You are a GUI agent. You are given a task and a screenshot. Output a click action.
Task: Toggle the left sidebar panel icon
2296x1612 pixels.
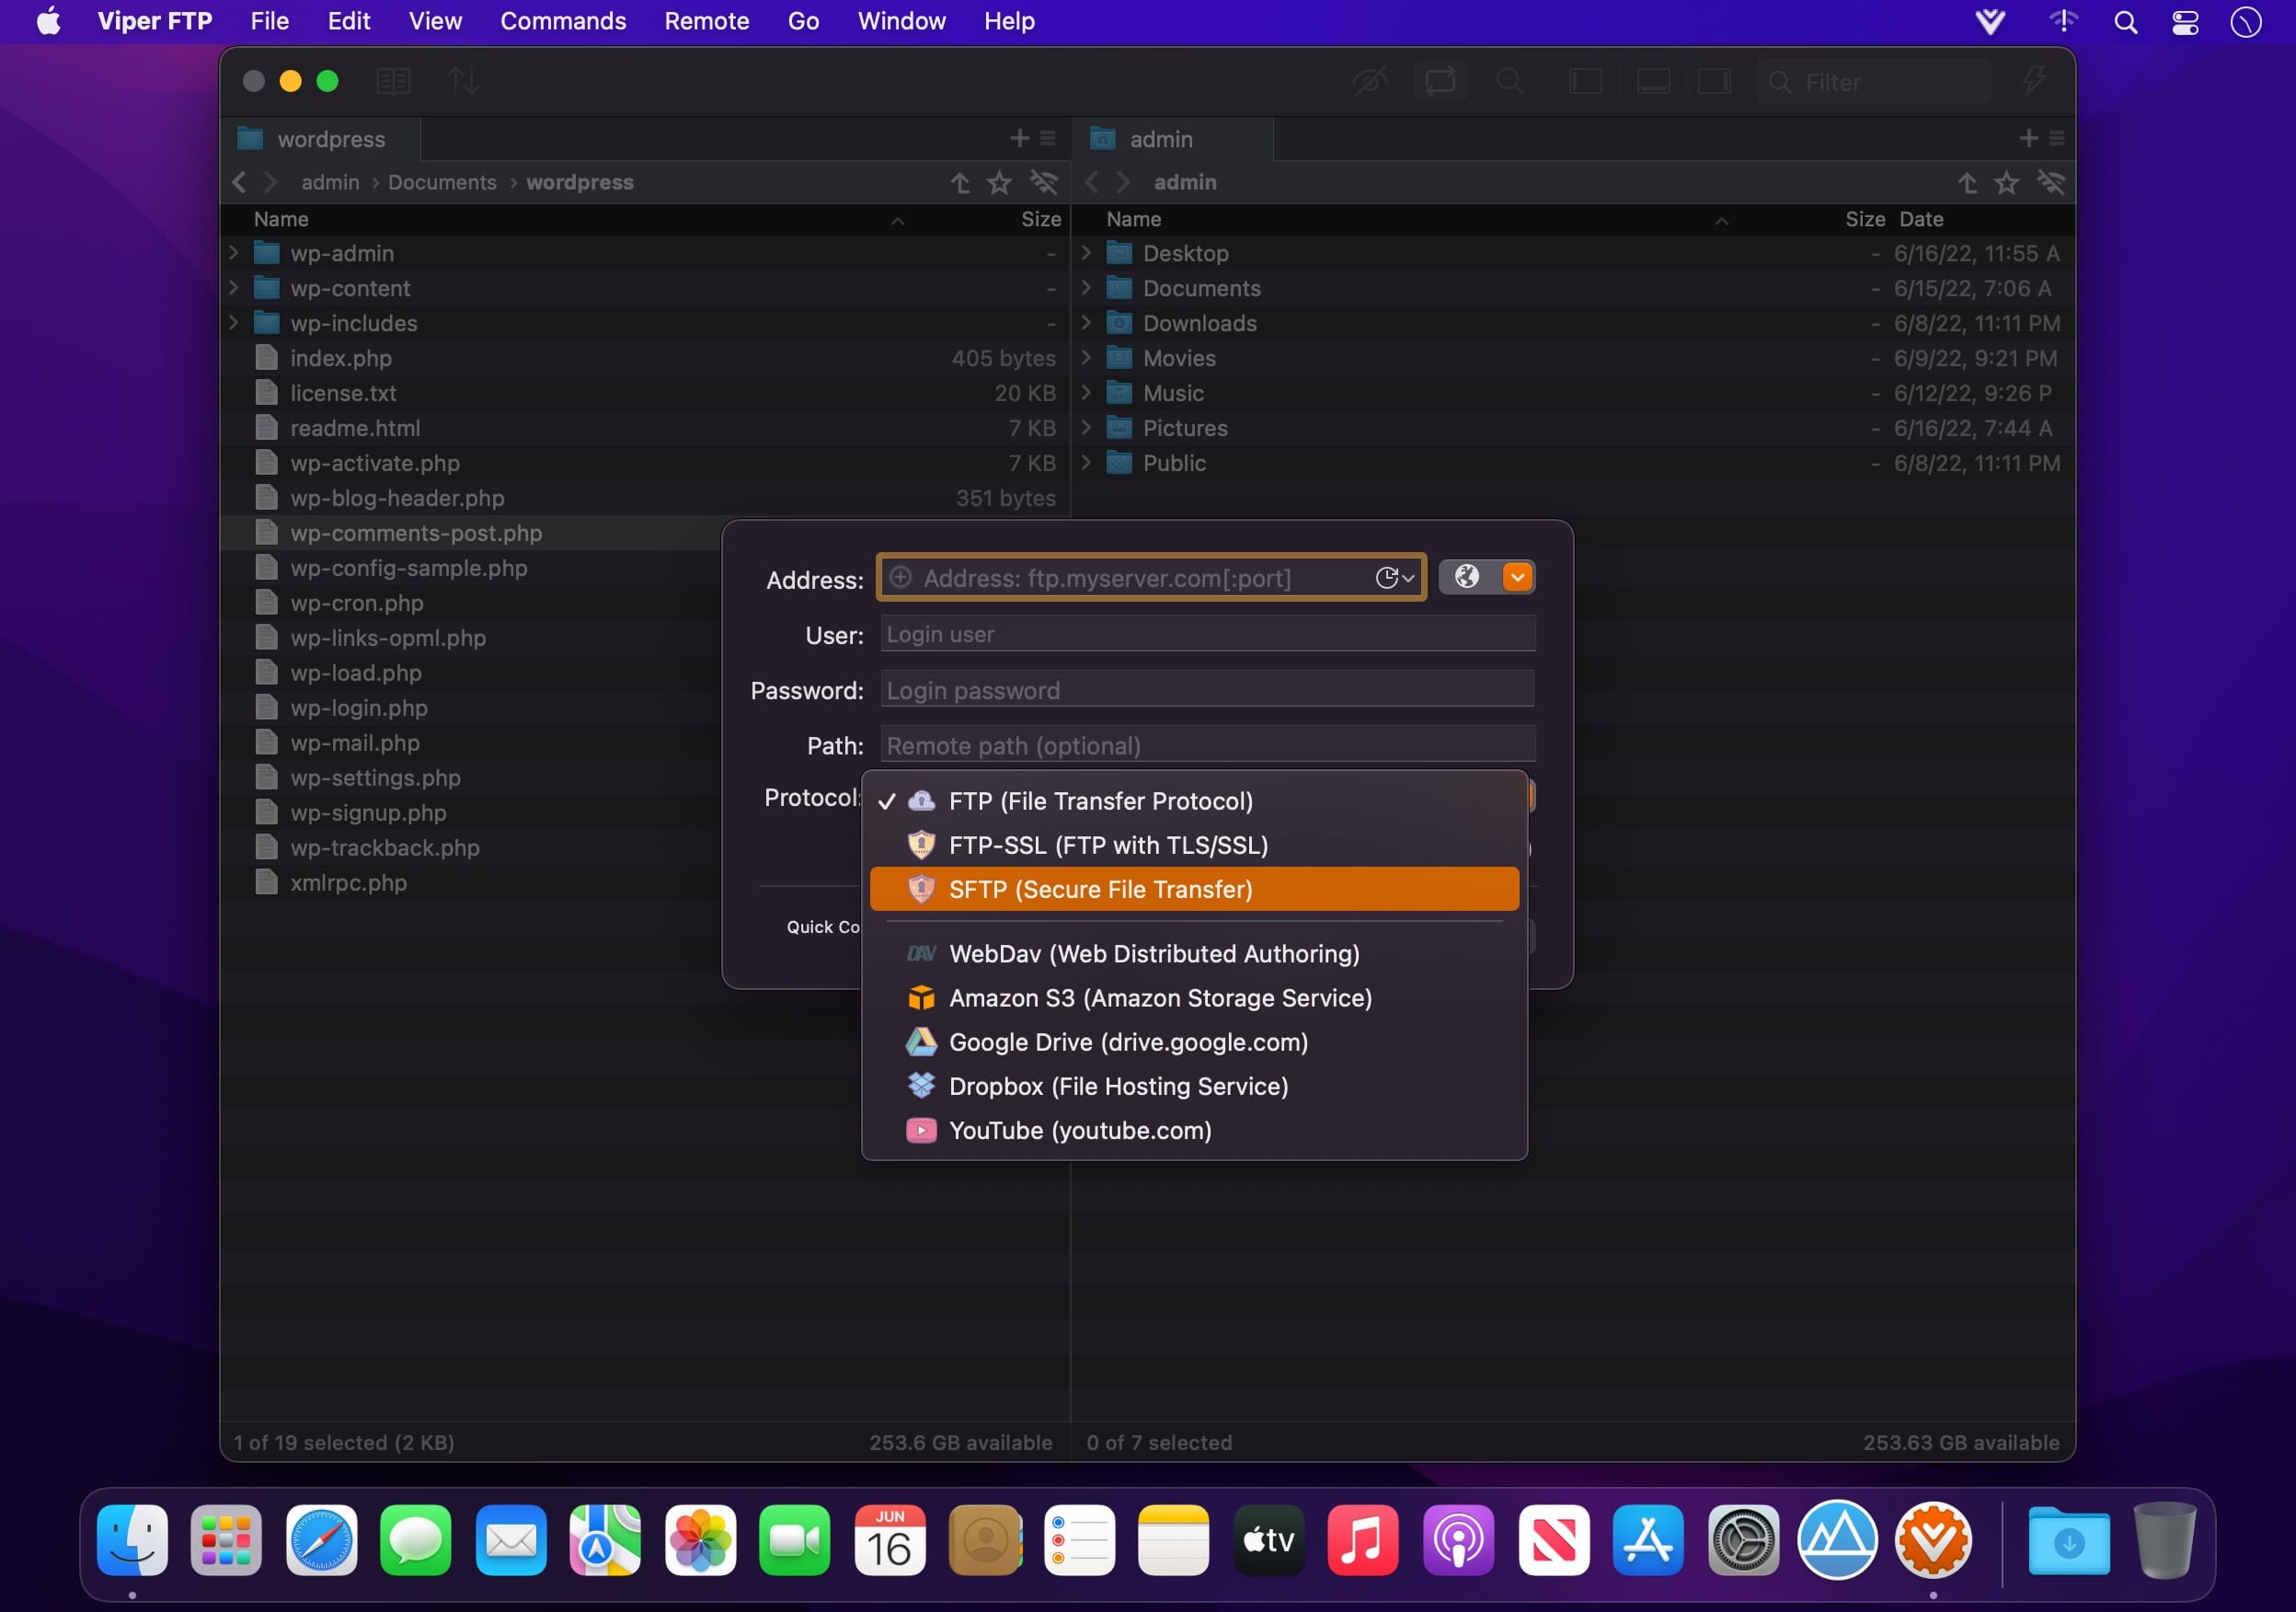pos(1585,81)
